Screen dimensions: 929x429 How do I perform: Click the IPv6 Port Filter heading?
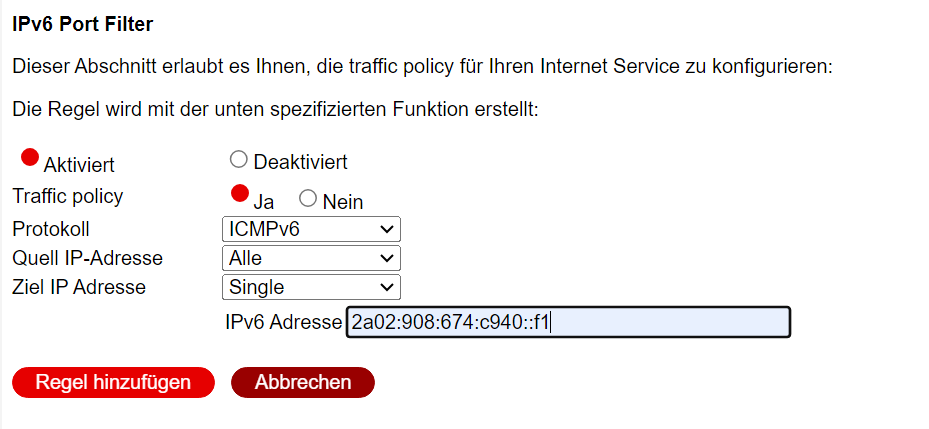82,22
